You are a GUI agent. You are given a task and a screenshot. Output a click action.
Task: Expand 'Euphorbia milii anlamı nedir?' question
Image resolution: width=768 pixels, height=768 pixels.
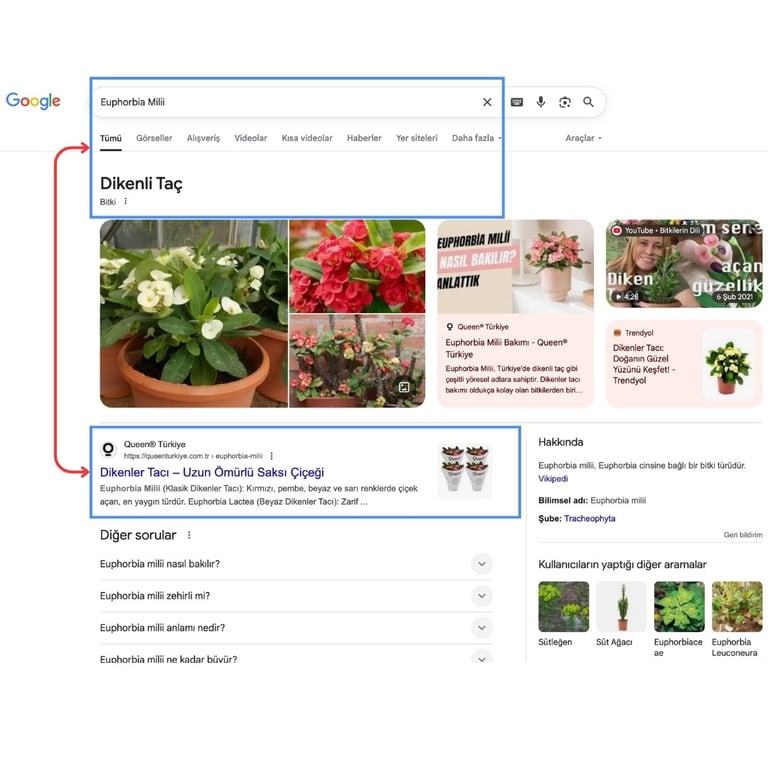296,627
